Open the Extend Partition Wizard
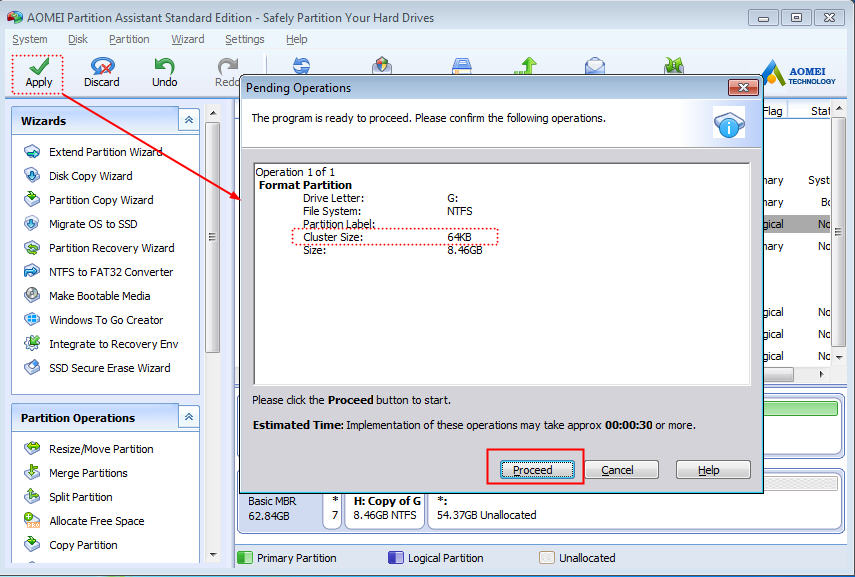 105,152
